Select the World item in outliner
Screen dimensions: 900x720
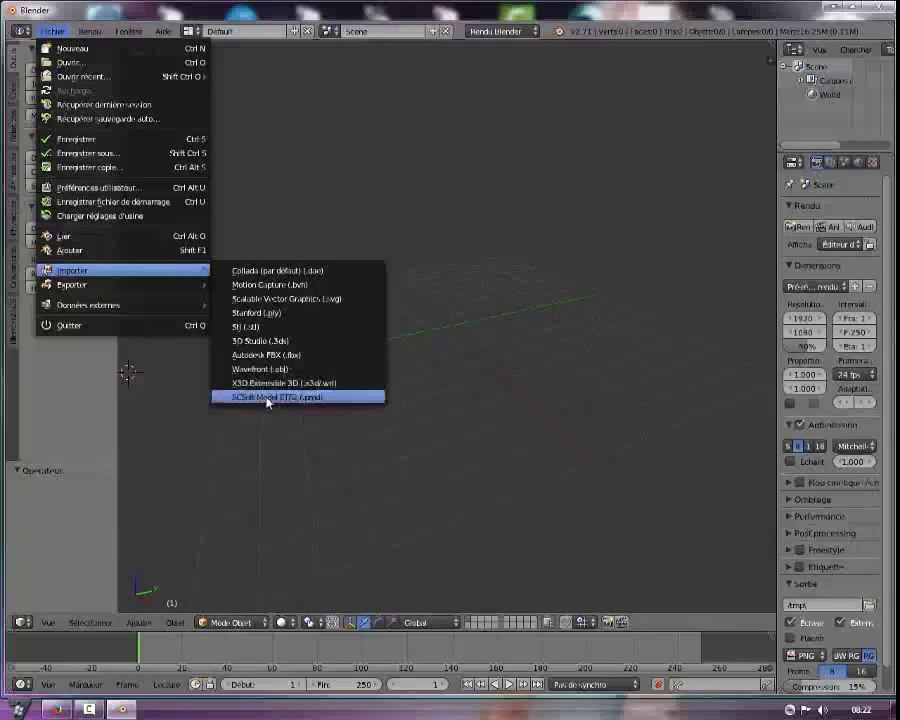click(829, 95)
